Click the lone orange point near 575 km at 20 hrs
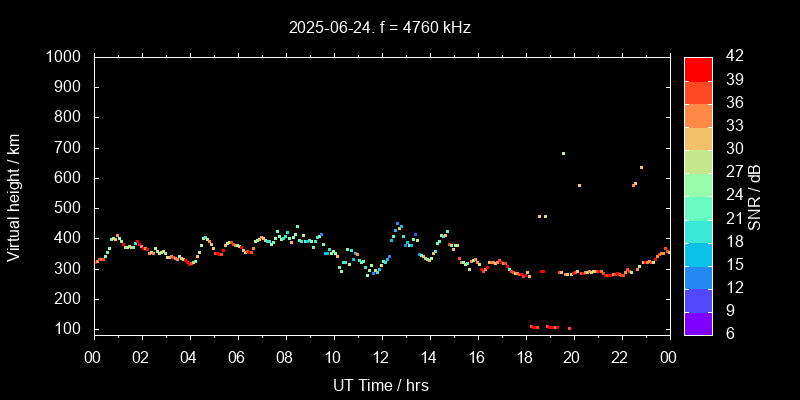 pyautogui.click(x=579, y=185)
